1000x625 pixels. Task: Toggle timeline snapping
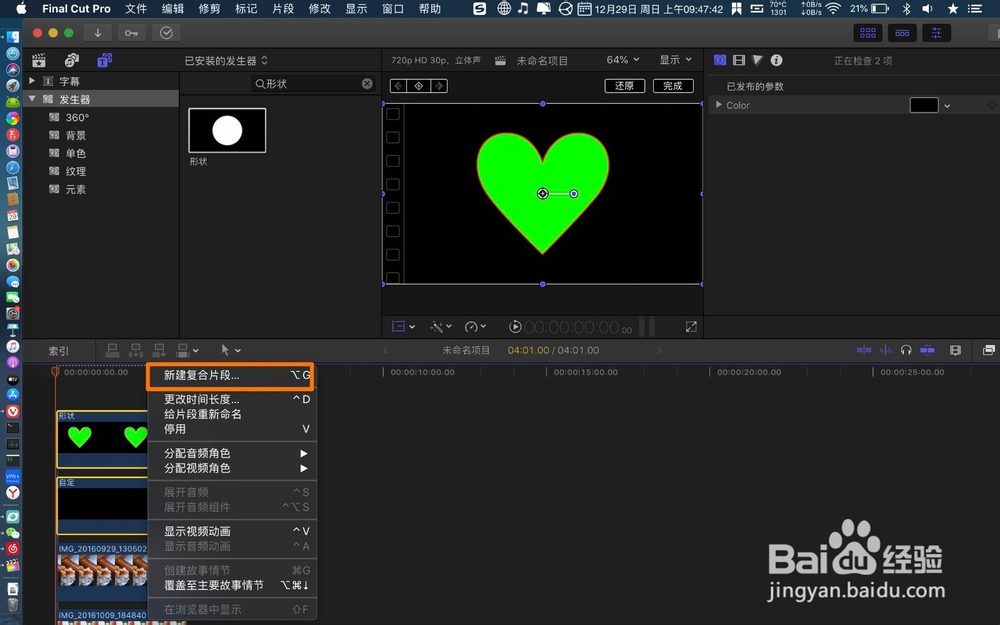coord(927,349)
